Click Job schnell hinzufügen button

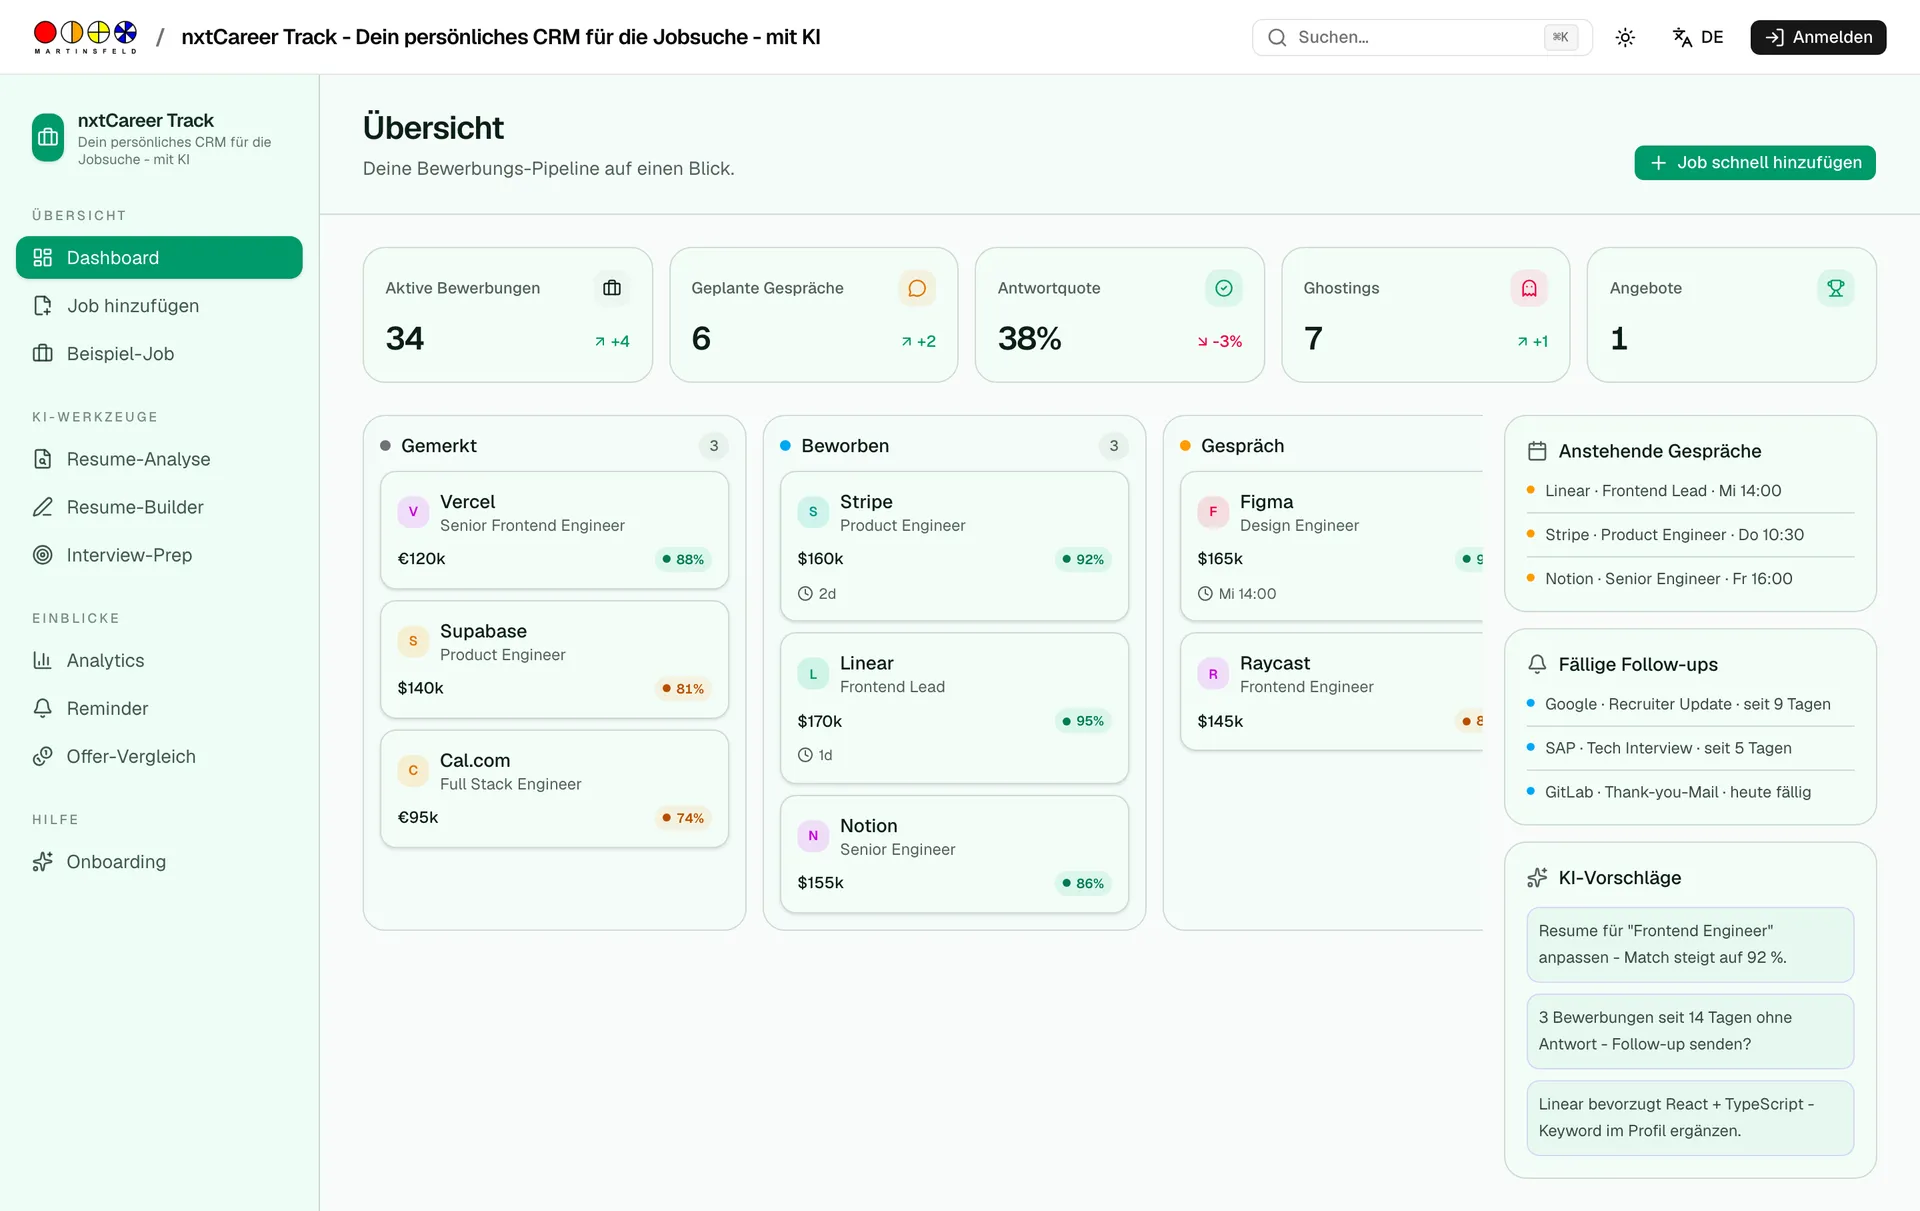coord(1755,162)
